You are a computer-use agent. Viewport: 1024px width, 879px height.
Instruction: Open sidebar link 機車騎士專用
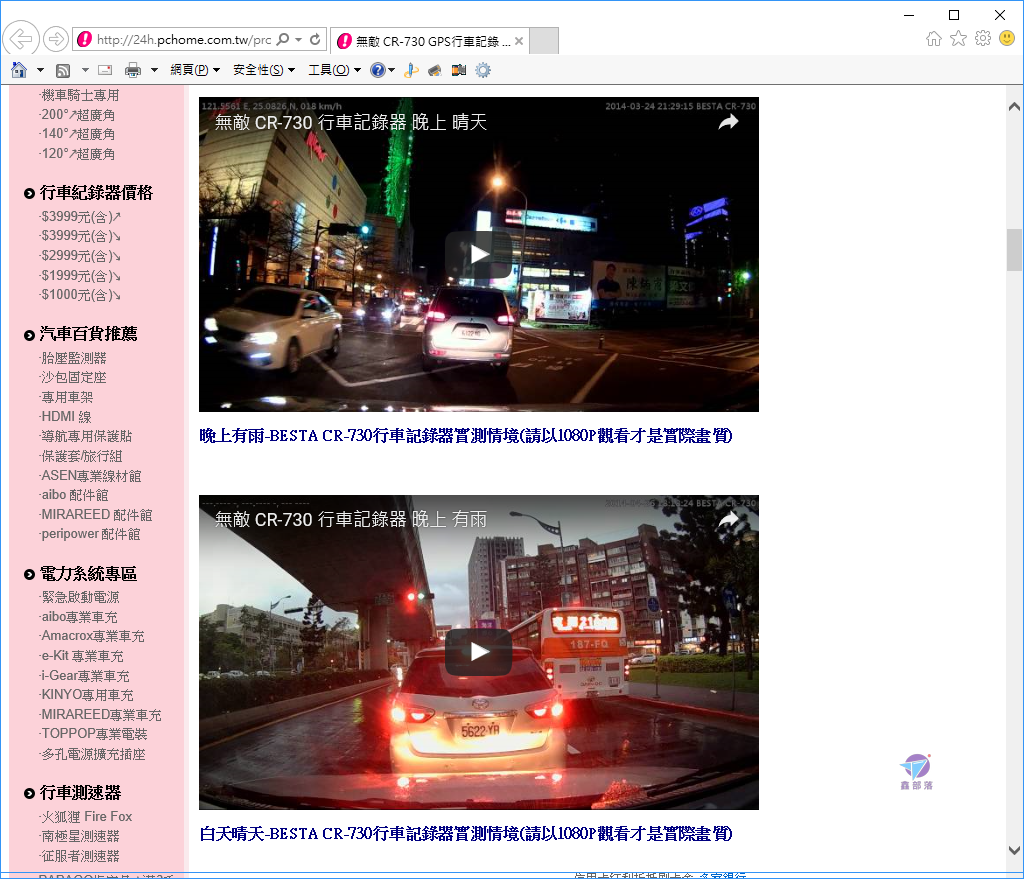coord(80,95)
